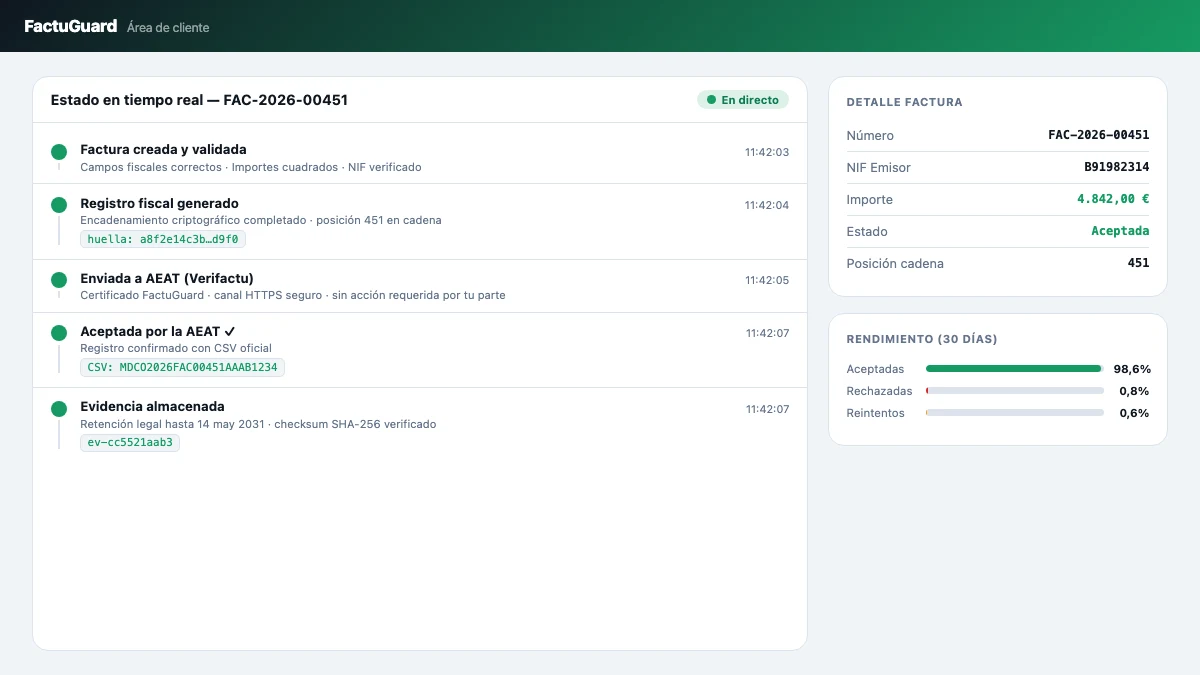Click the invoice number FAC-2026-00451 in Detalle Factura
The height and width of the screenshot is (675, 1200).
click(x=1098, y=135)
